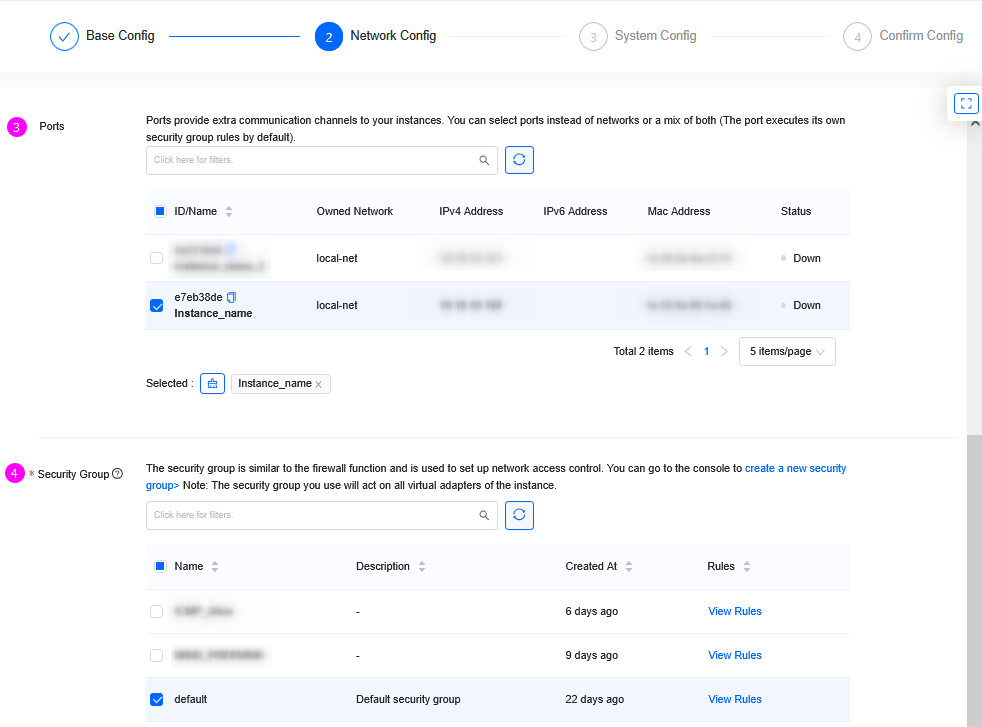Check the 9 days ago security group

point(157,655)
